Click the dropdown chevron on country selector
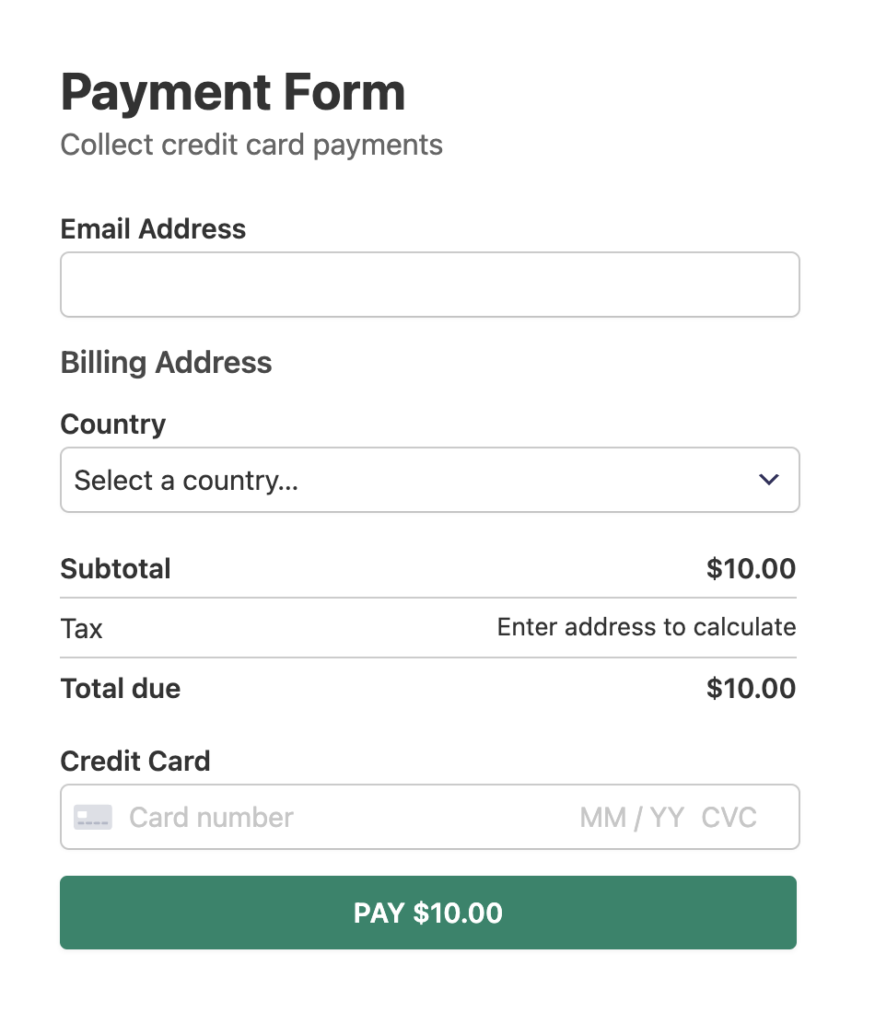Viewport: 875px width, 1024px height. pos(769,480)
